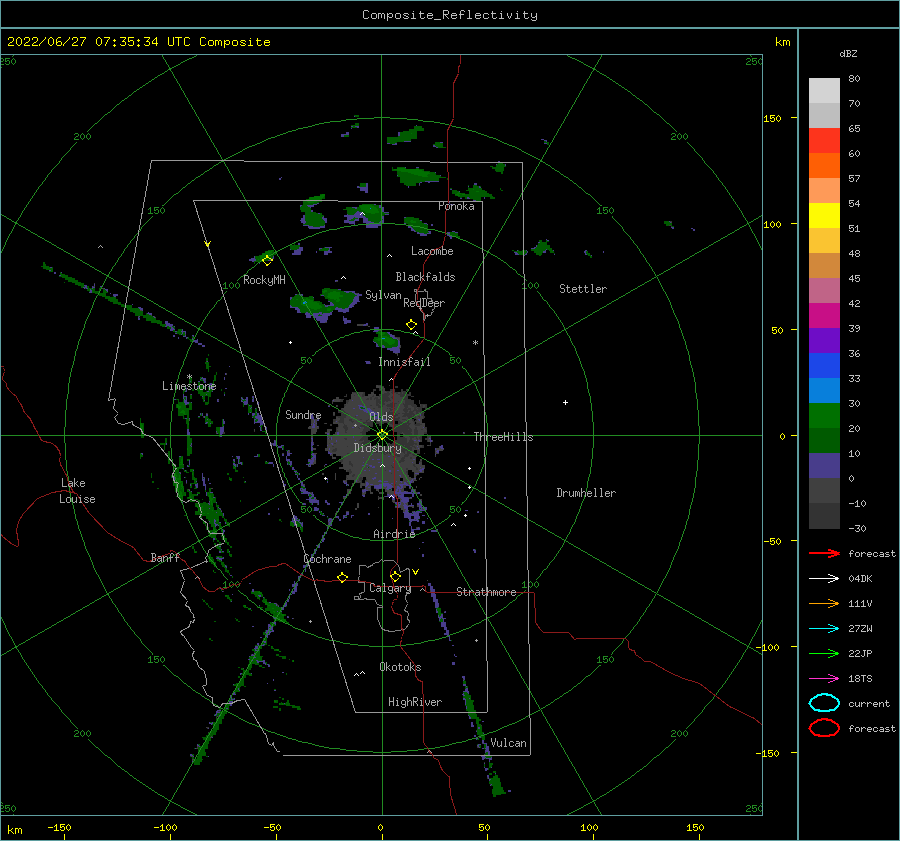Select the bright green 20-30 dBZ swatch

tap(824, 416)
